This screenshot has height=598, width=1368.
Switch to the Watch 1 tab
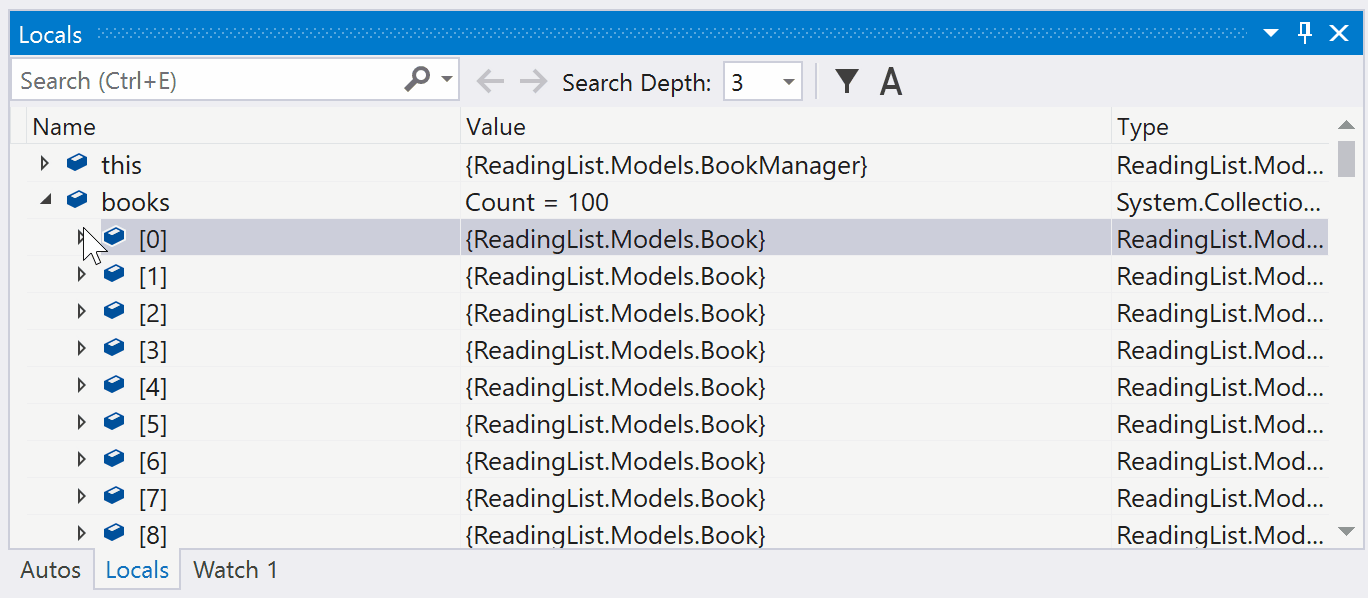coord(234,569)
